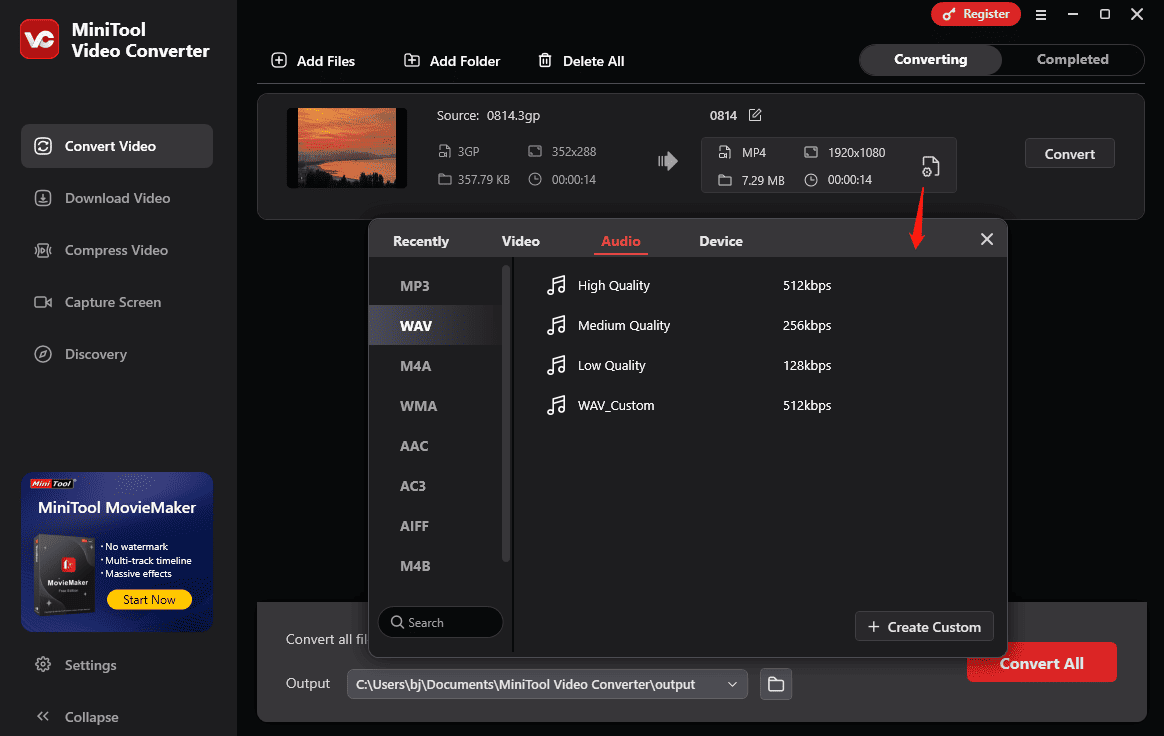
Task: Expand the Output path dropdown
Action: pos(732,684)
